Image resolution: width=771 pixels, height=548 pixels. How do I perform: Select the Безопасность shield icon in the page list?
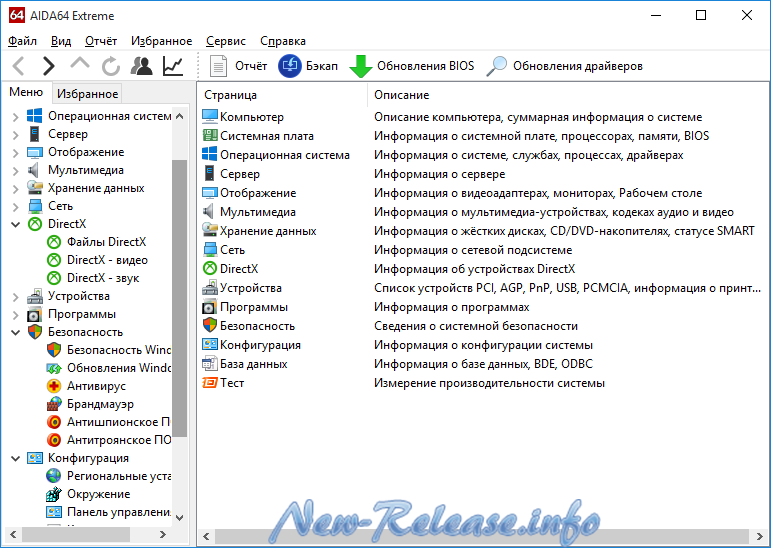[x=210, y=325]
